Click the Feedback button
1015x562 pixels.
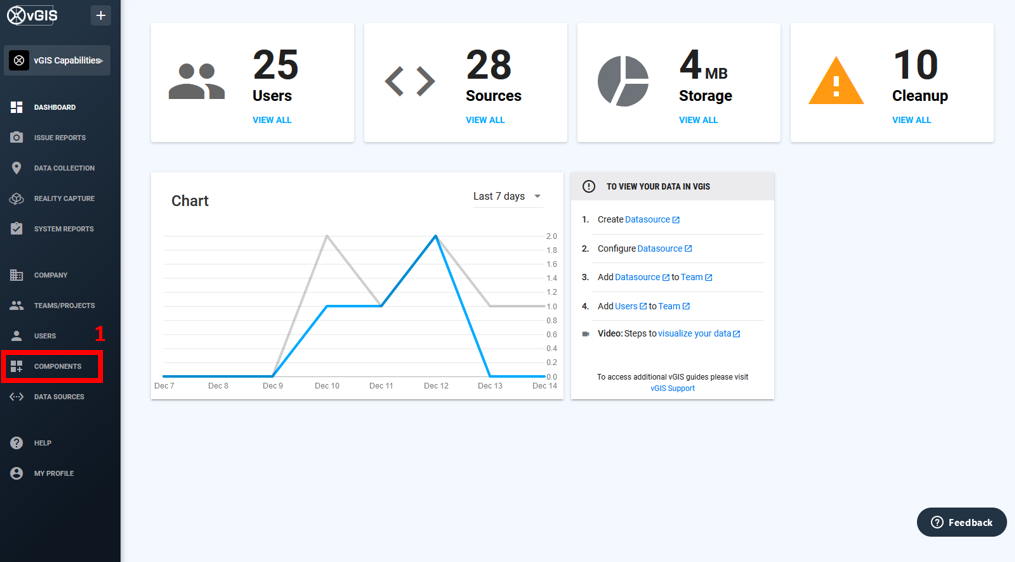click(961, 523)
